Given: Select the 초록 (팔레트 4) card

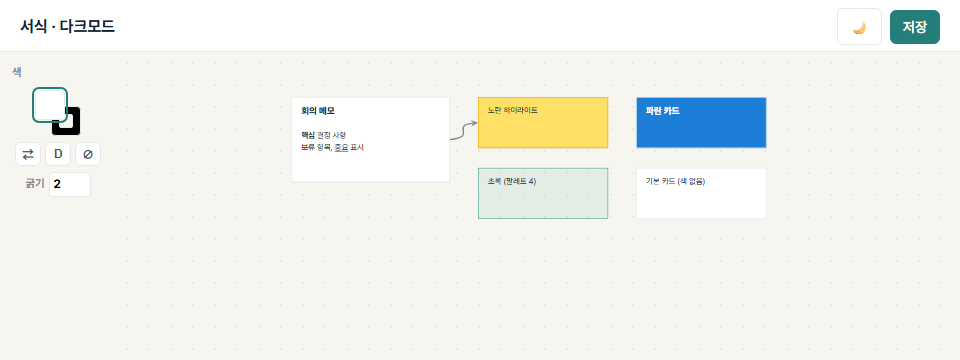Looking at the screenshot, I should (543, 193).
